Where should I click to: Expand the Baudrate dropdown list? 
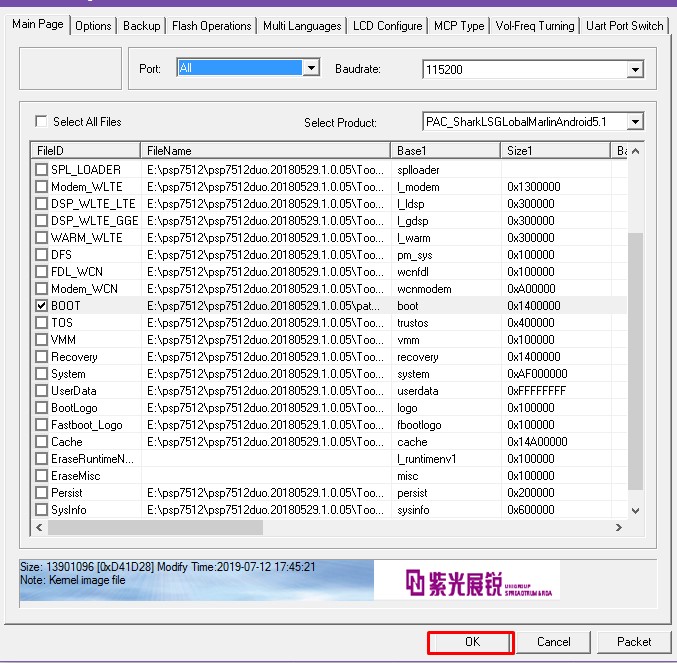click(x=634, y=70)
